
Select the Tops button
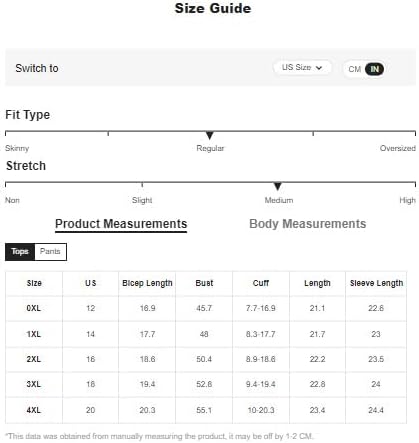20,252
